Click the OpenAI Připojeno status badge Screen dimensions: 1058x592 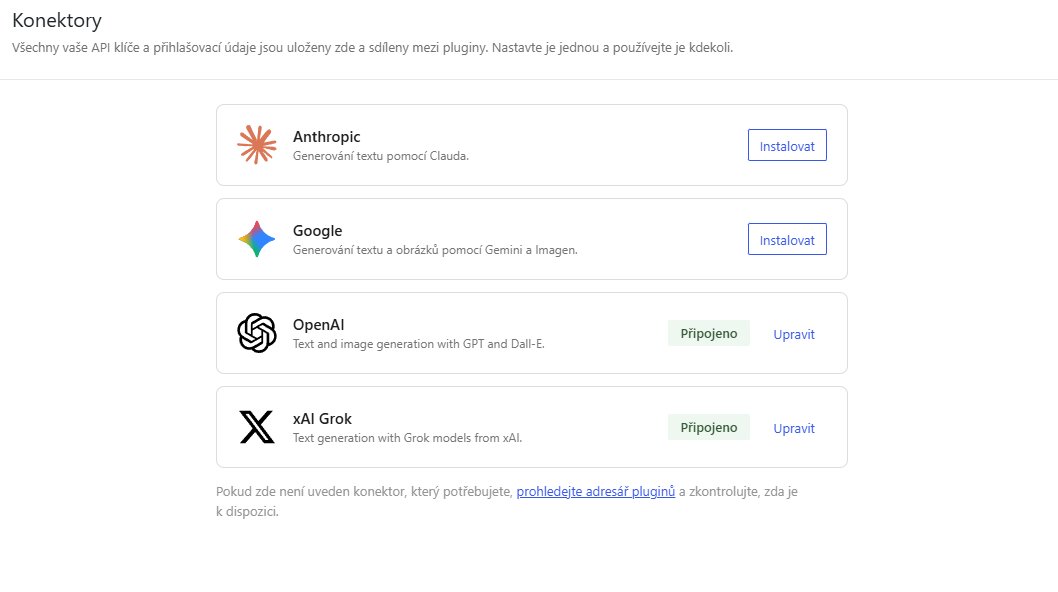[708, 333]
